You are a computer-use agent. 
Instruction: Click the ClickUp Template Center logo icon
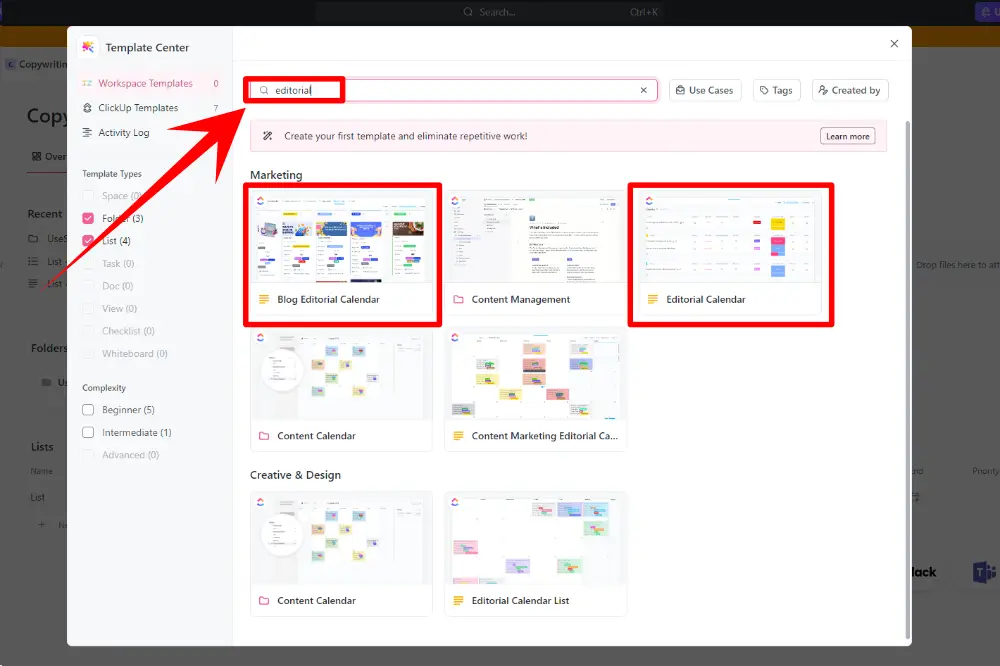point(88,47)
